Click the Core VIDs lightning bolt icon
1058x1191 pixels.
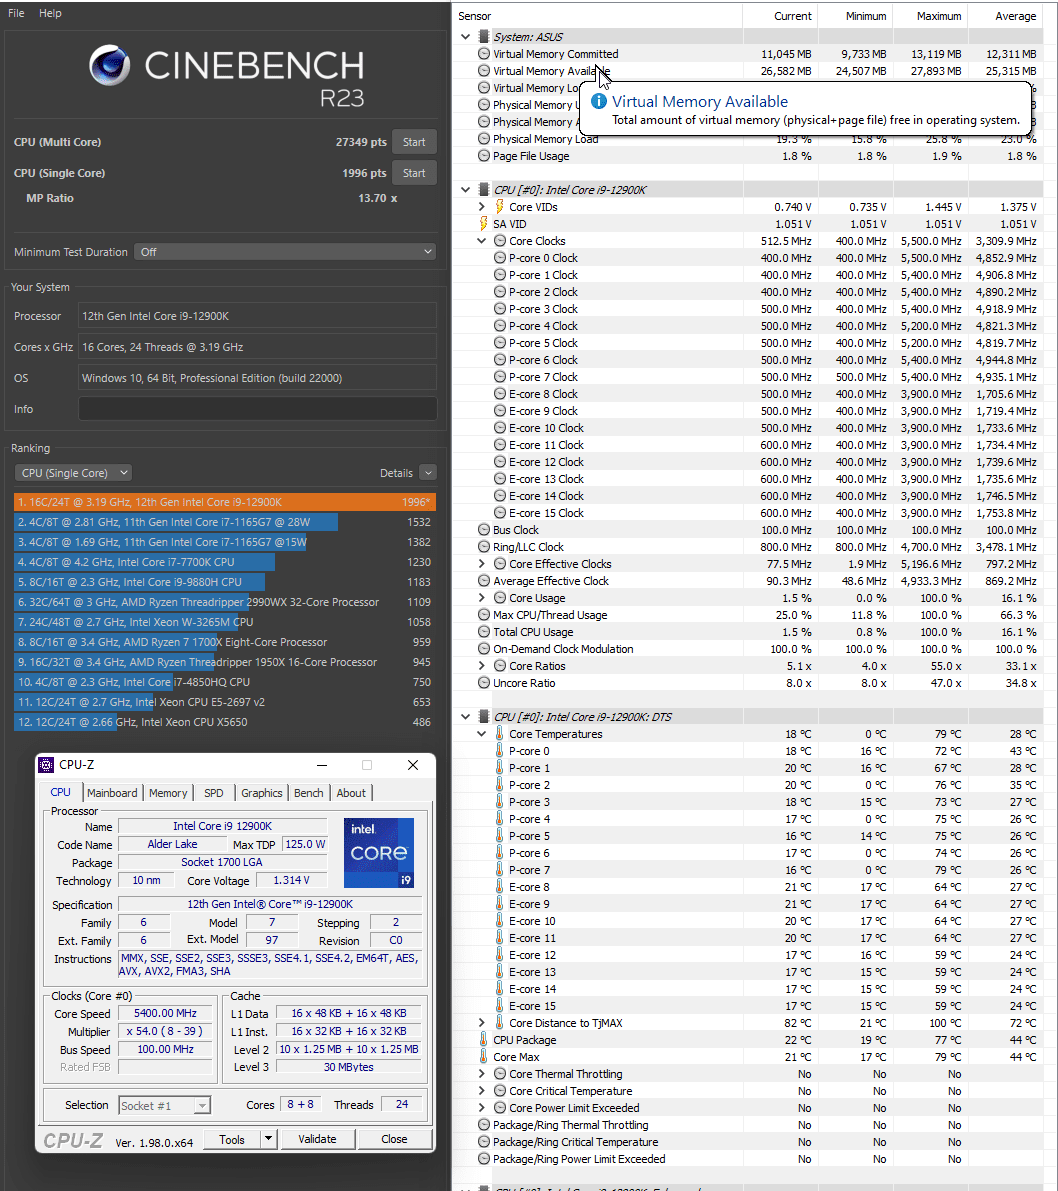(500, 207)
